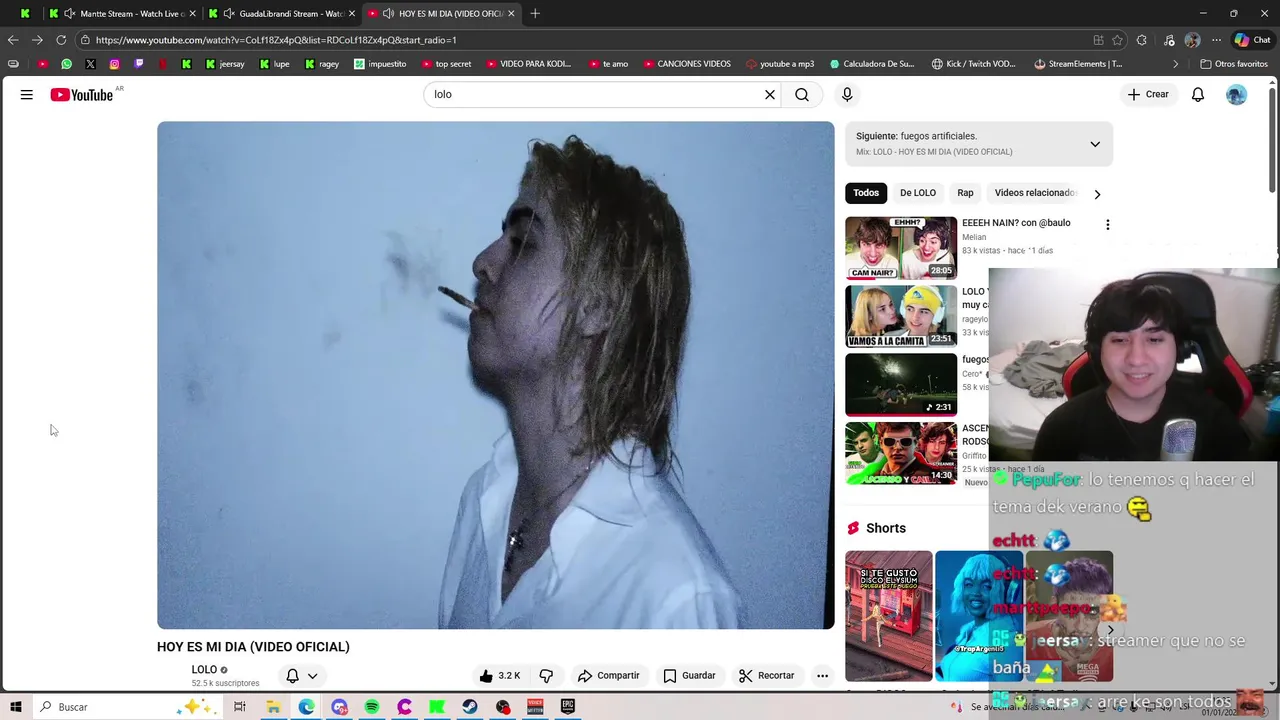
Task: Open lupe bookmark
Action: (x=274, y=64)
